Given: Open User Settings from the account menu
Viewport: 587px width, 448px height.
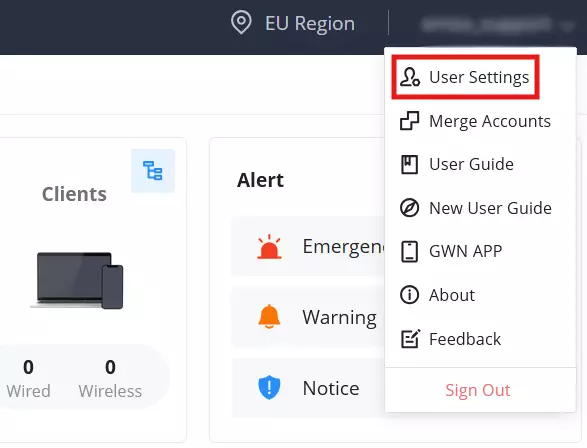Looking at the screenshot, I should [x=465, y=77].
